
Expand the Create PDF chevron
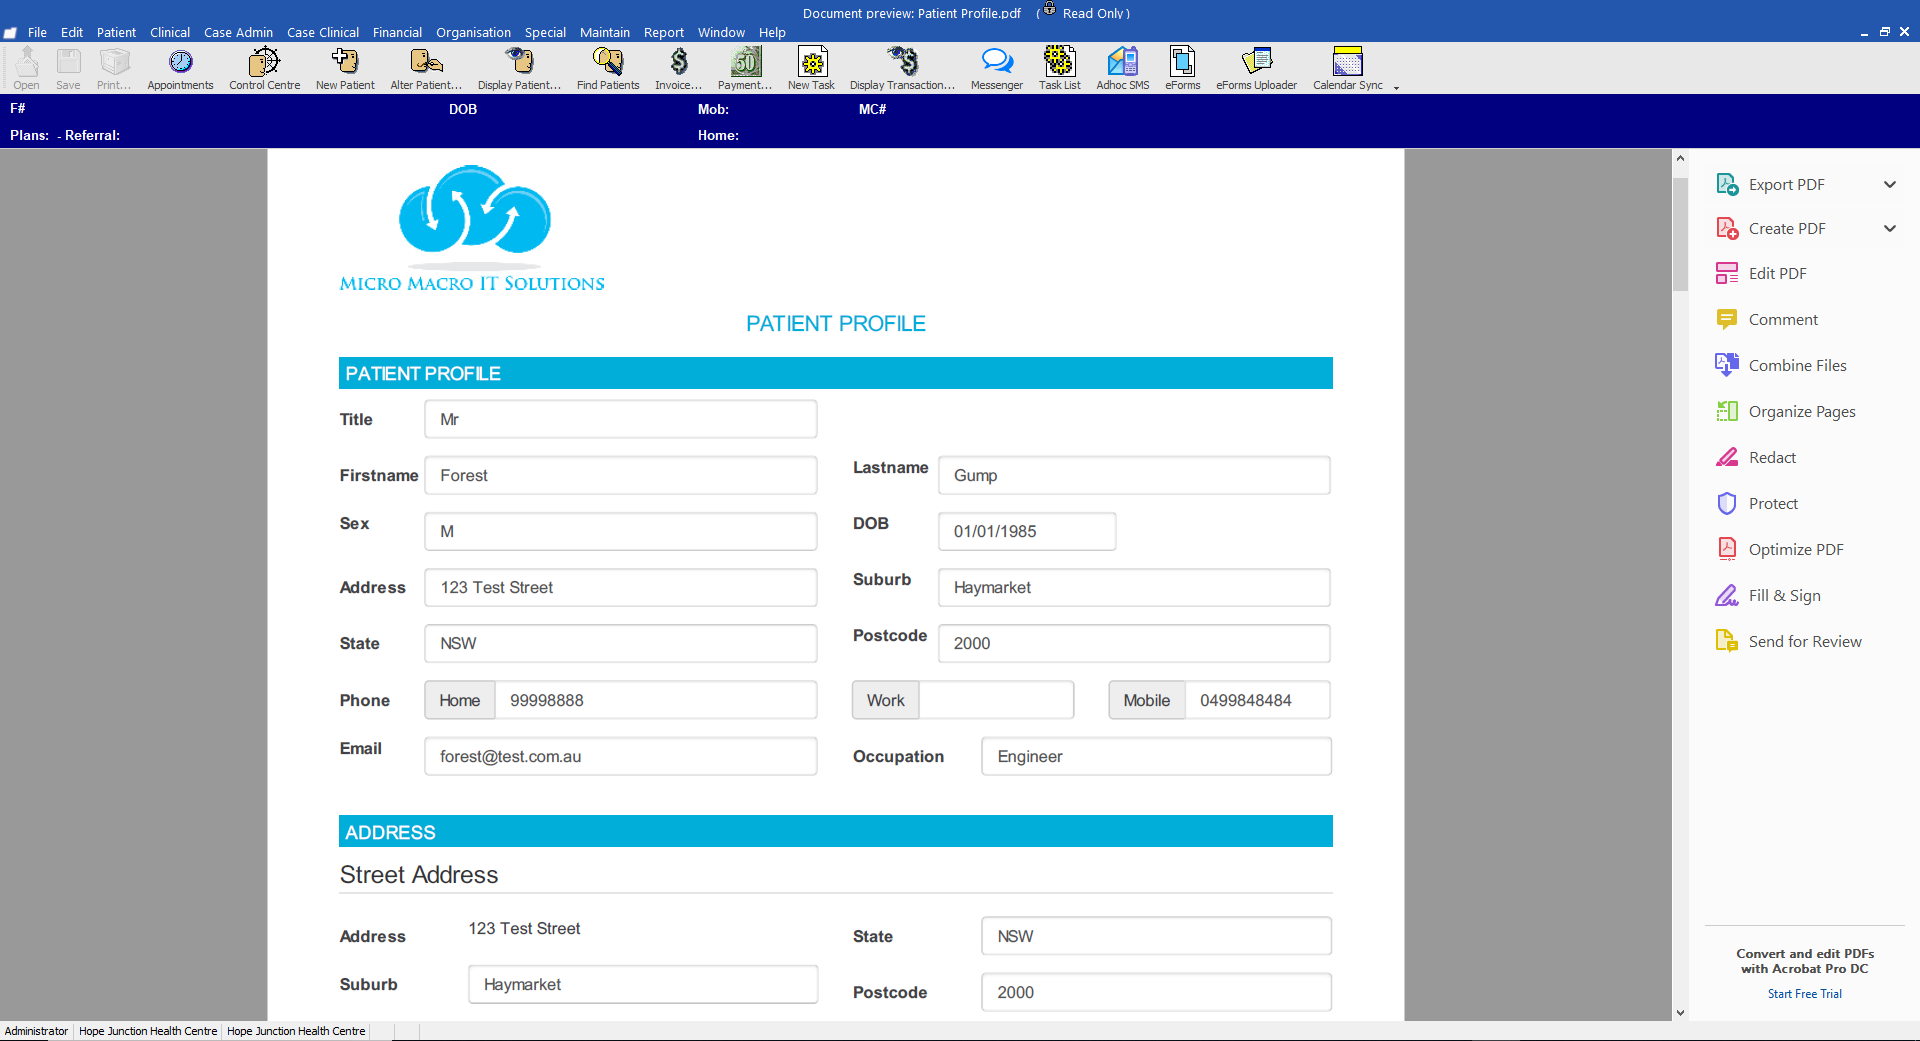(1890, 228)
